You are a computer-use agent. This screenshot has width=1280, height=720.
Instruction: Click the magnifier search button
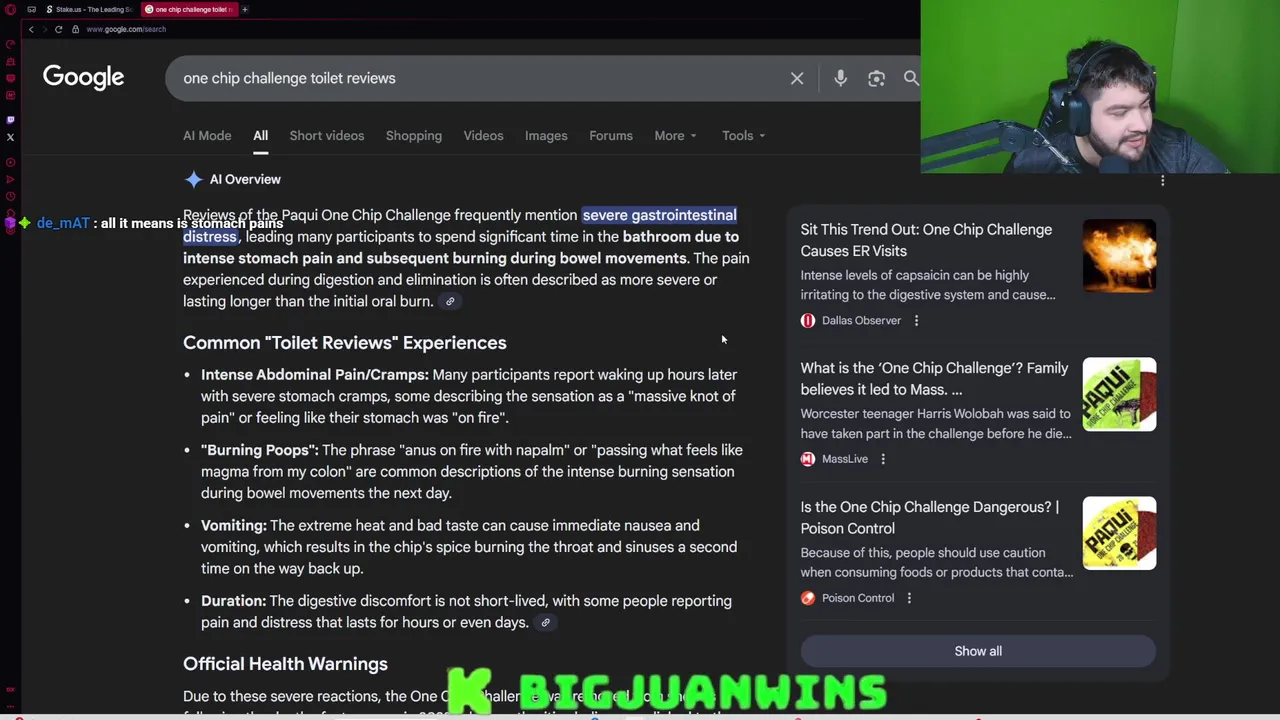click(x=911, y=78)
